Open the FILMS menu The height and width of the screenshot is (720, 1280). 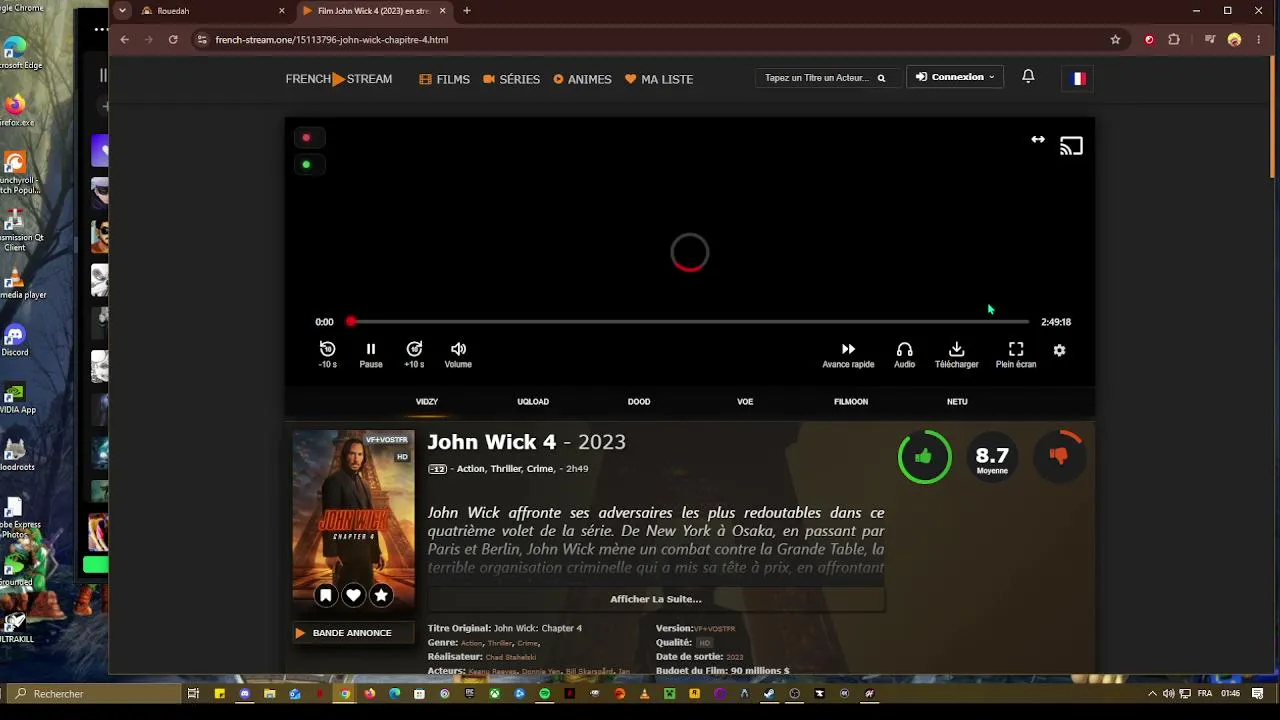445,79
